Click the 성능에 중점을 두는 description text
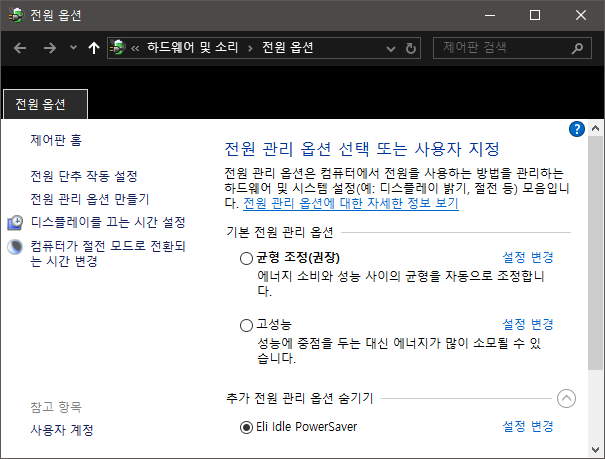This screenshot has width=605, height=459. click(x=399, y=350)
